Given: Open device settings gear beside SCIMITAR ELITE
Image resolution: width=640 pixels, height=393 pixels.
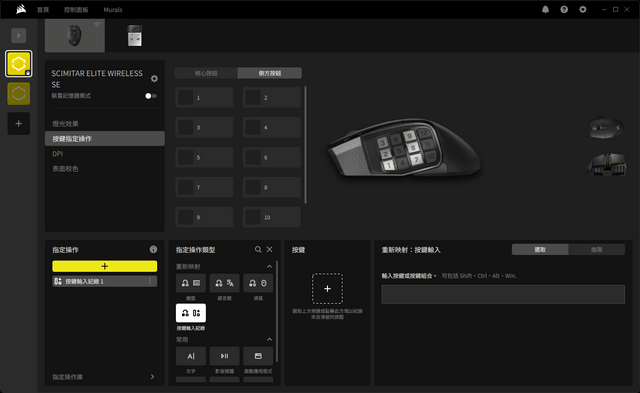Looking at the screenshot, I should (x=154, y=79).
